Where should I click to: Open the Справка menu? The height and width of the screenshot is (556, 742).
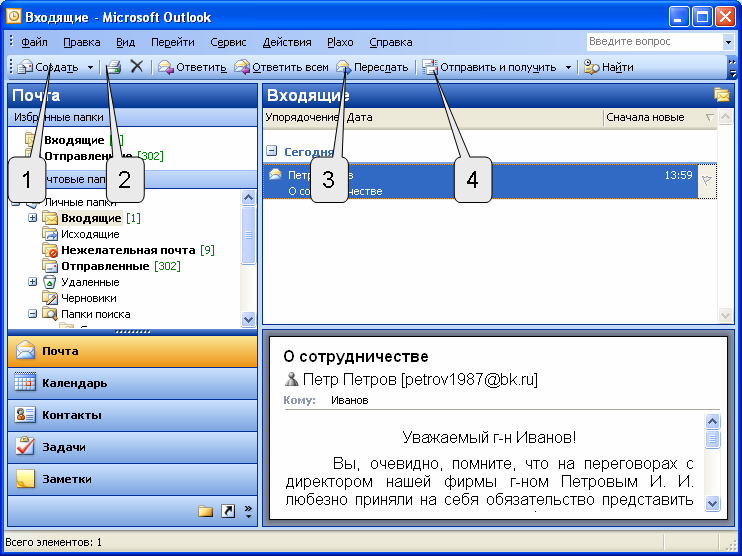[390, 42]
